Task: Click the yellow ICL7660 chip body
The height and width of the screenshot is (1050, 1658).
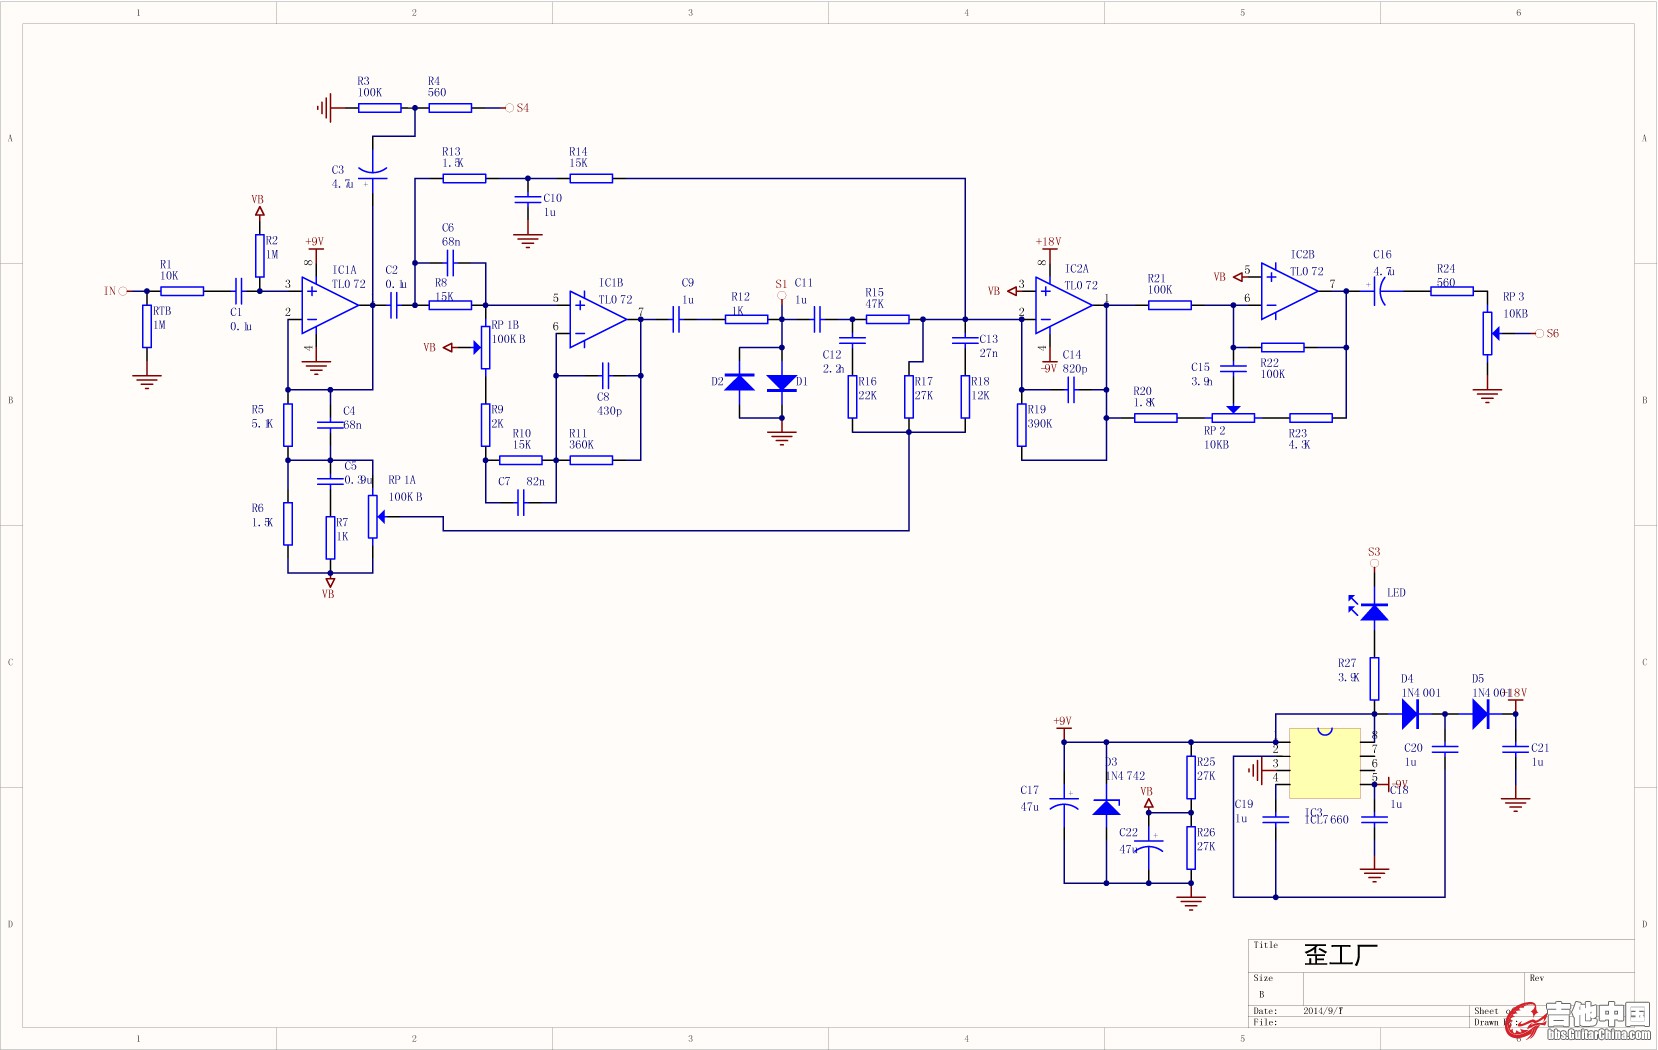Action: pos(1324,763)
